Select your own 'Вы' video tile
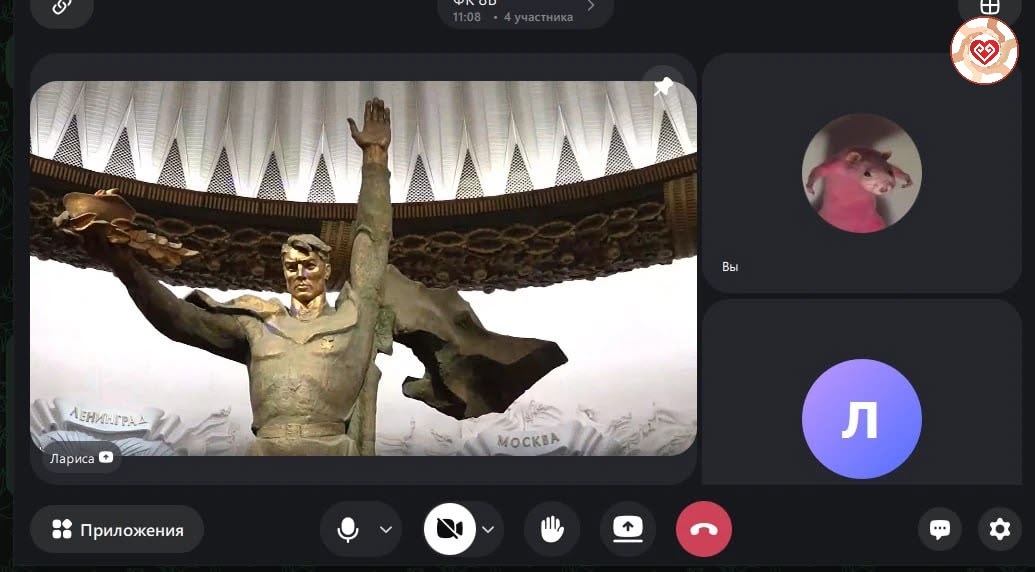This screenshot has height=572, width=1035. coord(861,173)
